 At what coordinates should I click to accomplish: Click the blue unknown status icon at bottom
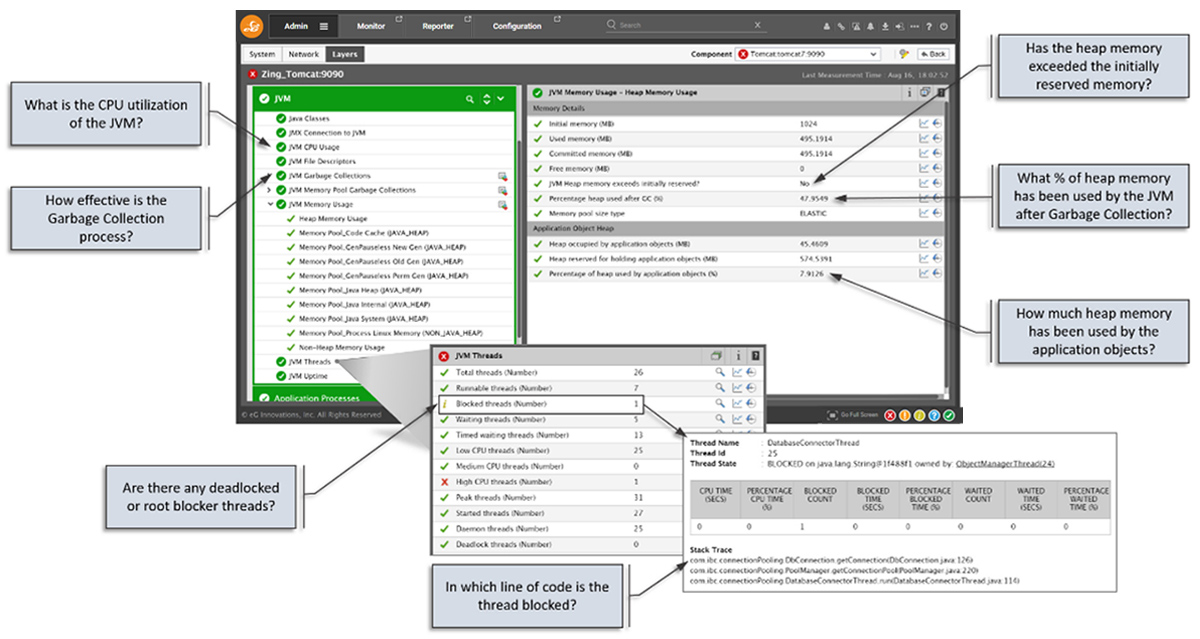point(934,415)
